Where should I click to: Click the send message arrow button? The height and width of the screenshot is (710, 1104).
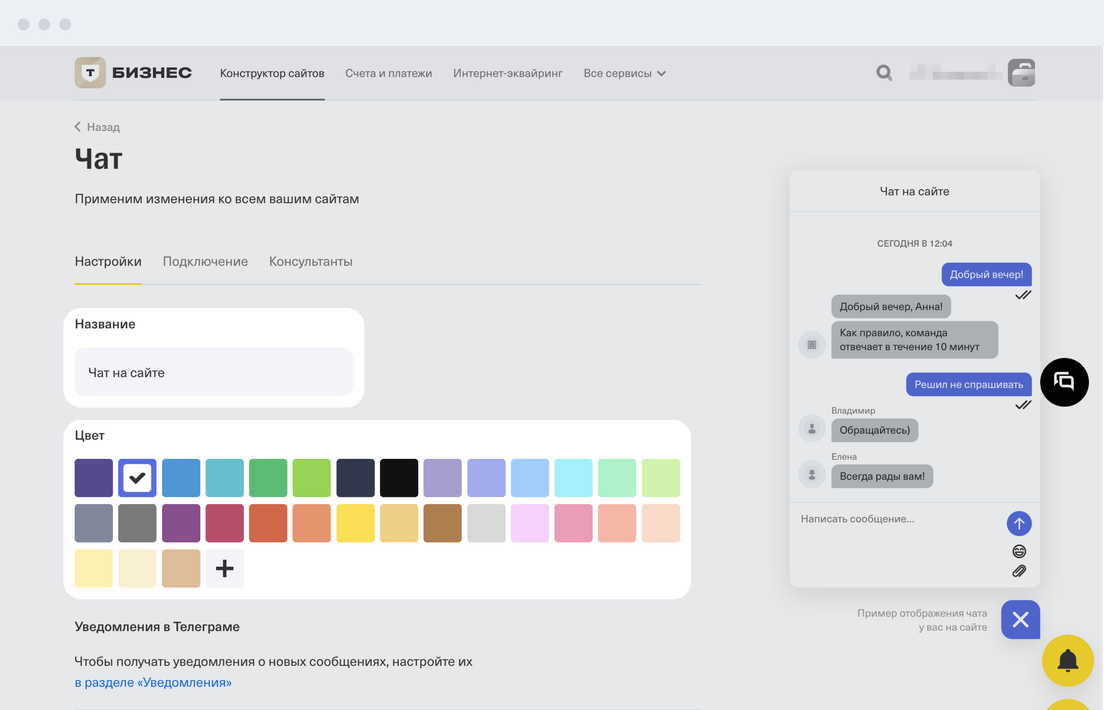click(1019, 523)
